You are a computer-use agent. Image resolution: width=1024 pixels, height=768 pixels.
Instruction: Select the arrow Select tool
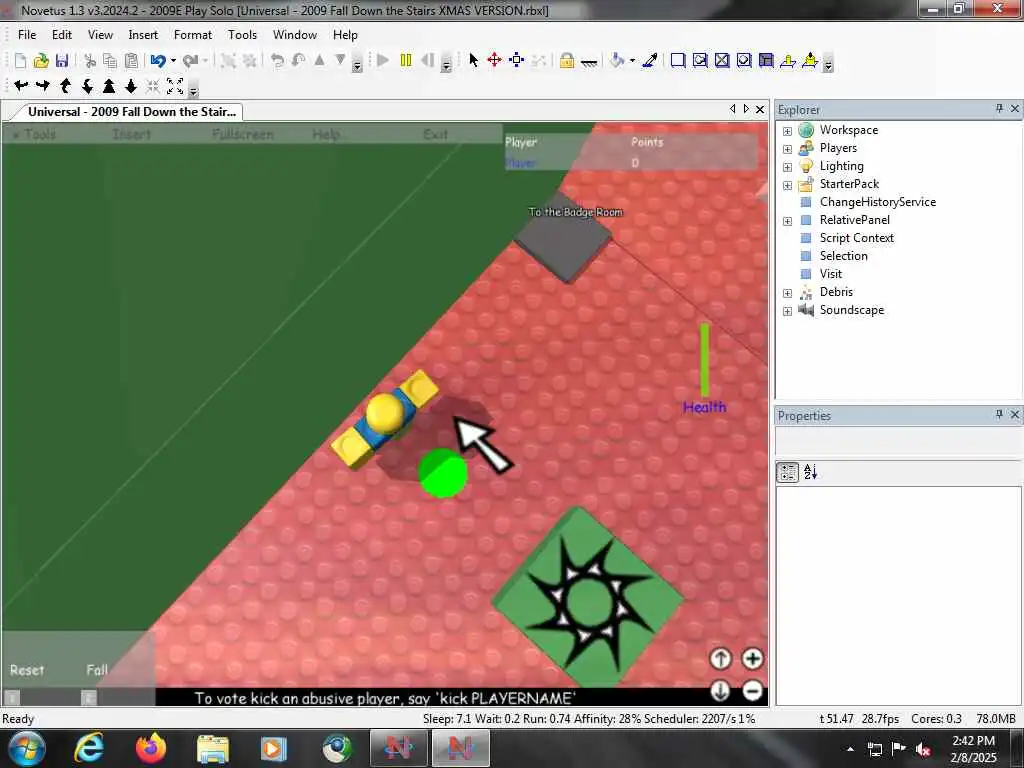473,61
